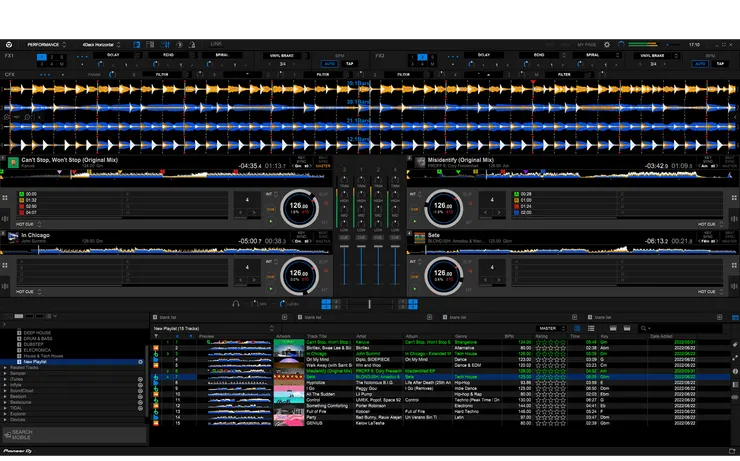
Task: Select the DRUM & BASS playlist in tree
Action: coord(40,338)
